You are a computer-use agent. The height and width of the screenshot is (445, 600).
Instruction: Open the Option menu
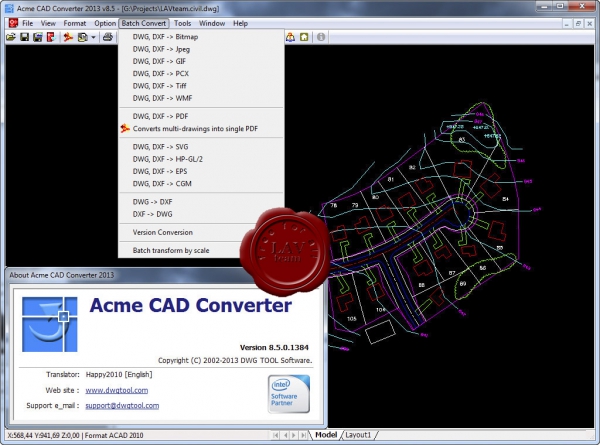105,23
